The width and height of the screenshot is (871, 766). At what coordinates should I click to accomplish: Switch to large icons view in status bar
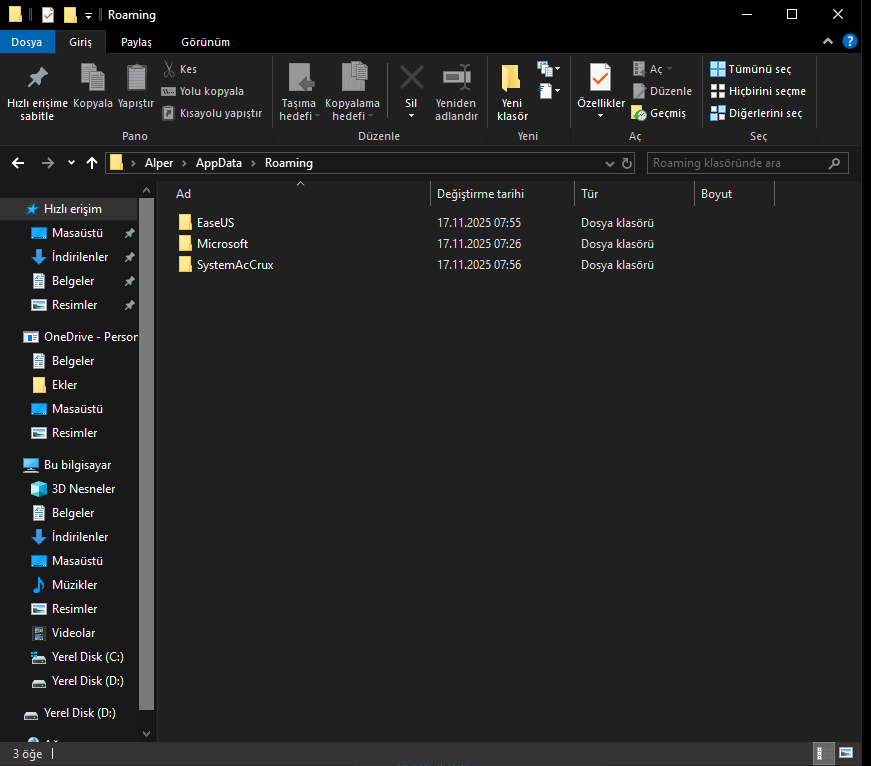(846, 753)
